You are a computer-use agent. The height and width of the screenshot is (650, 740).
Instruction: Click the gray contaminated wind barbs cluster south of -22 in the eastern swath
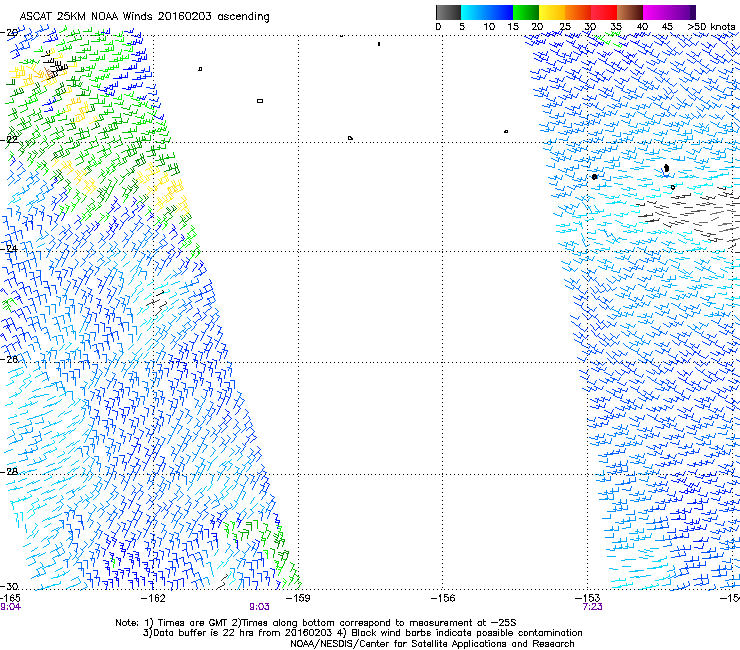tap(689, 215)
